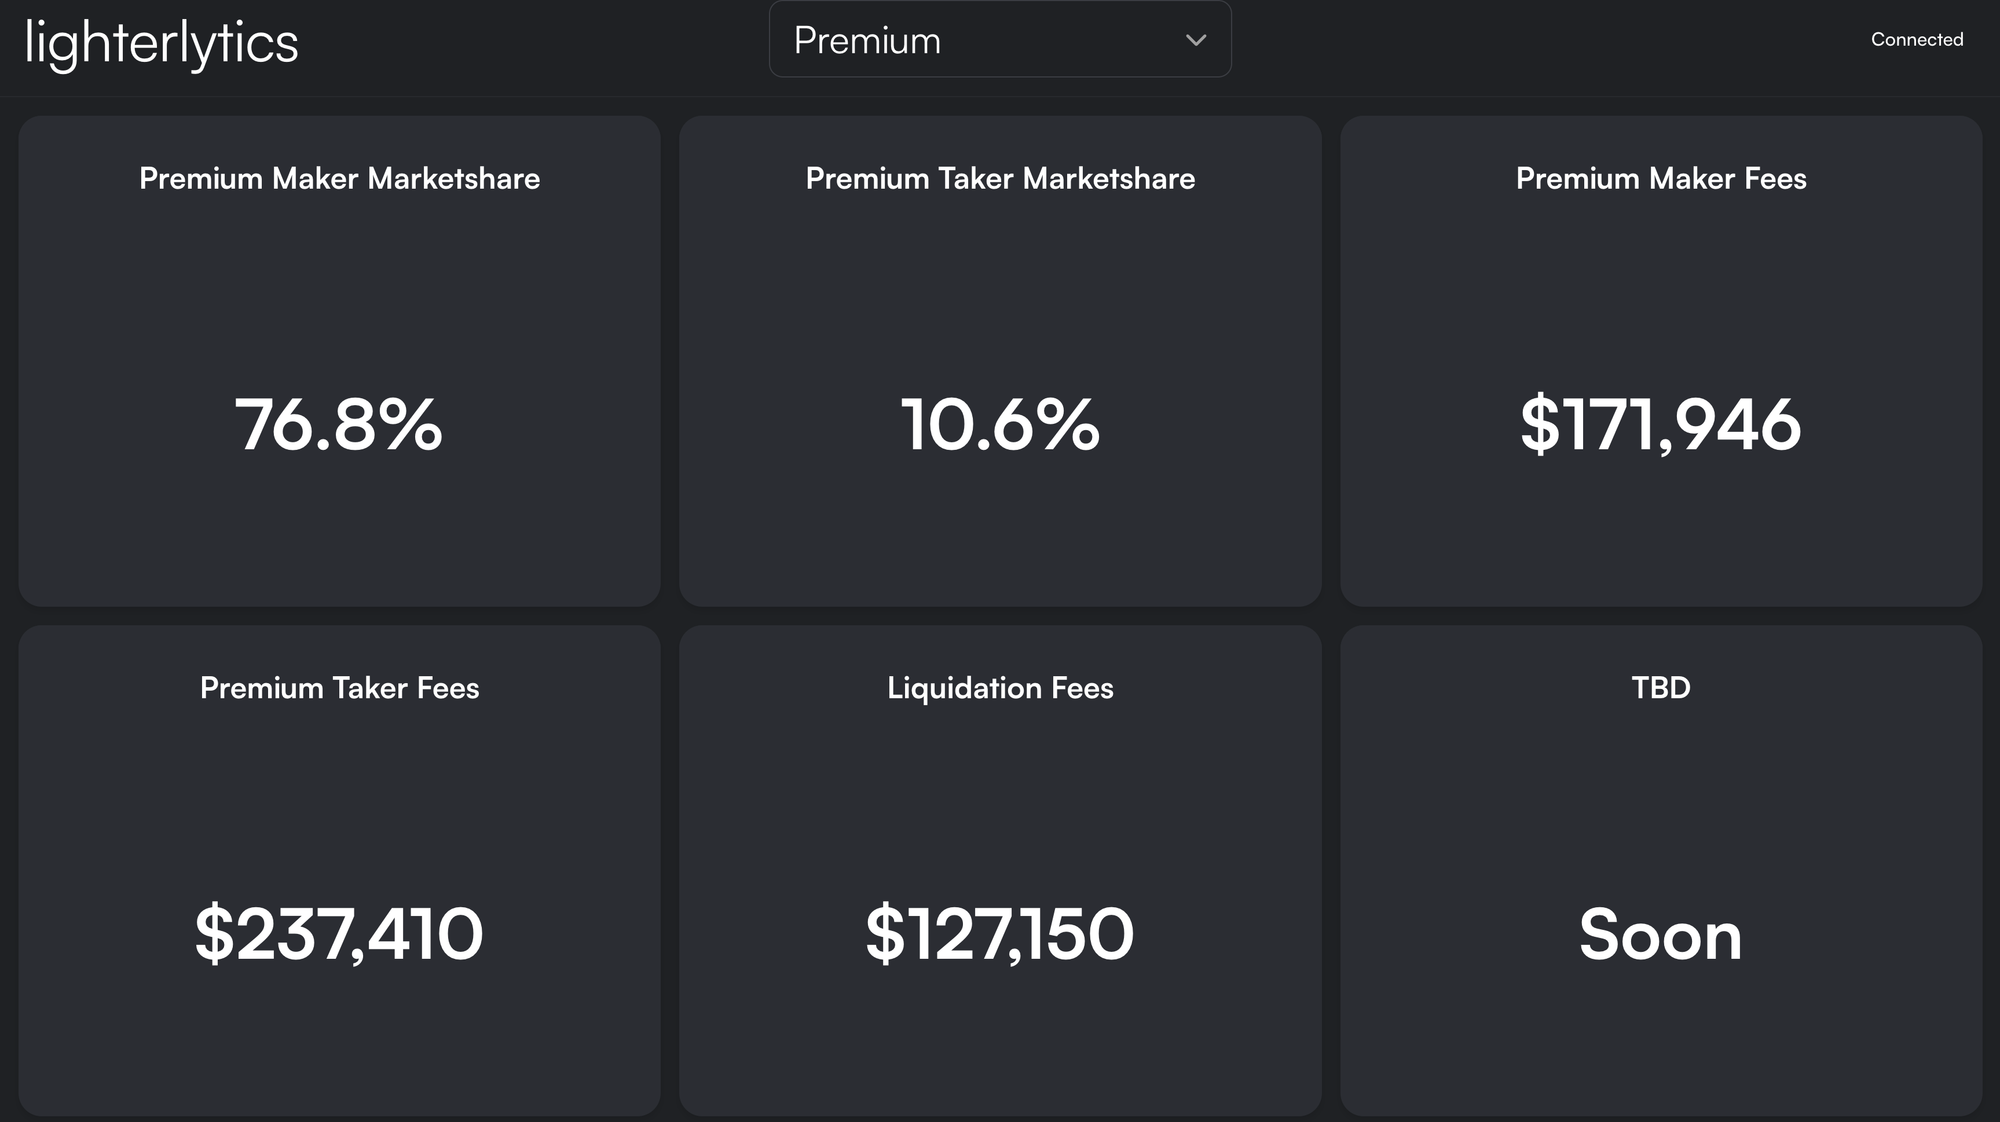This screenshot has width=2000, height=1122.
Task: Click the Premium text in dropdown
Action: click(867, 41)
